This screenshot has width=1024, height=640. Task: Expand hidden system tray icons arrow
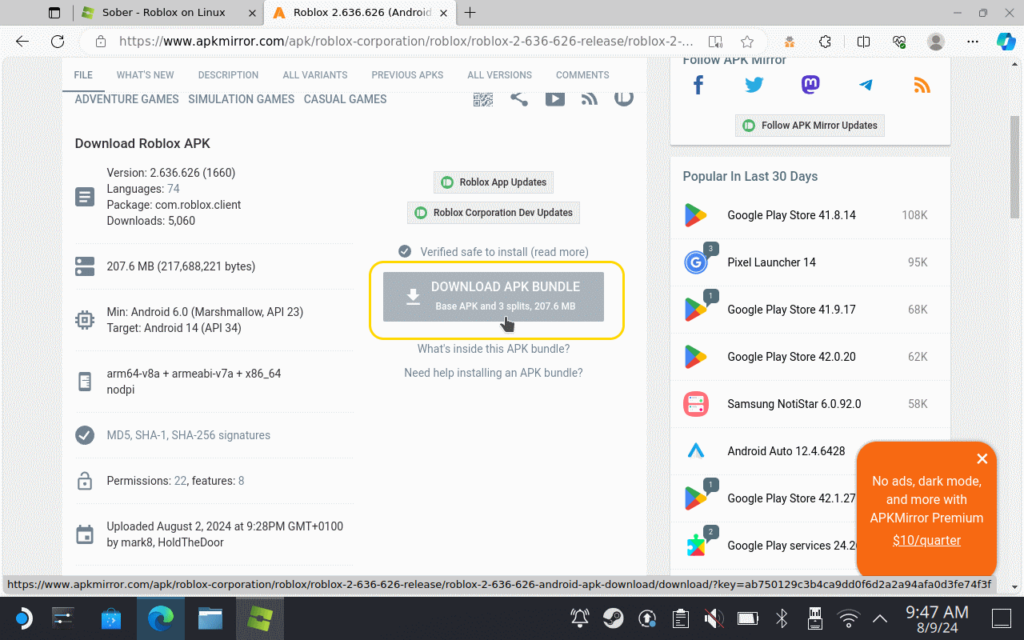pos(880,618)
